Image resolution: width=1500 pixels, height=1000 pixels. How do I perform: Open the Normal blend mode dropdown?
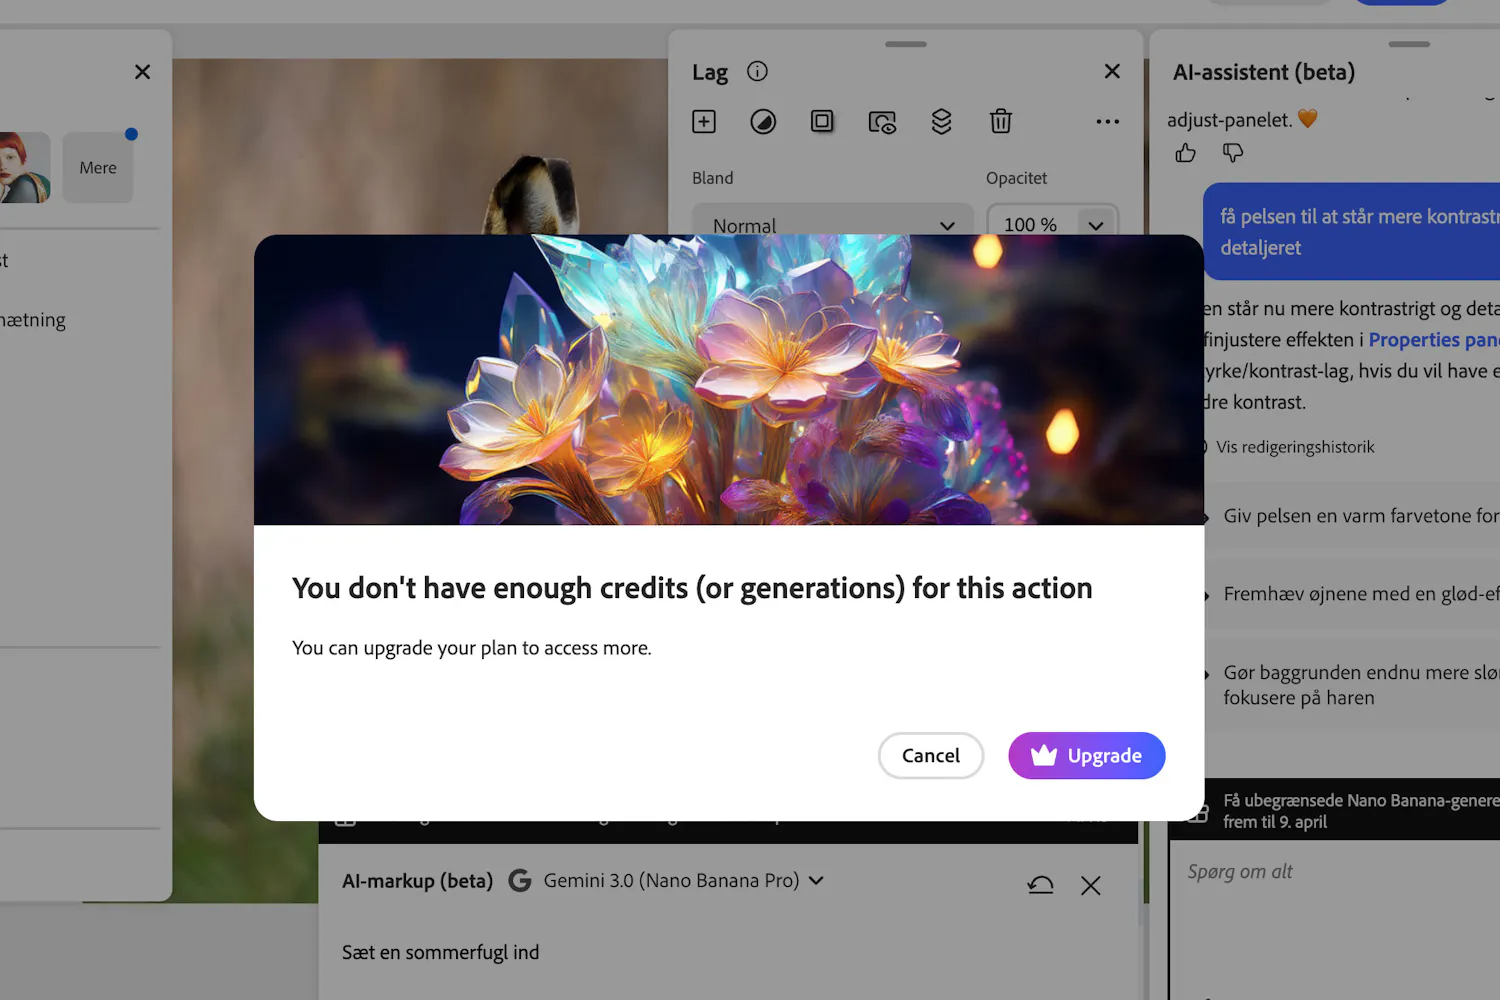click(x=832, y=225)
